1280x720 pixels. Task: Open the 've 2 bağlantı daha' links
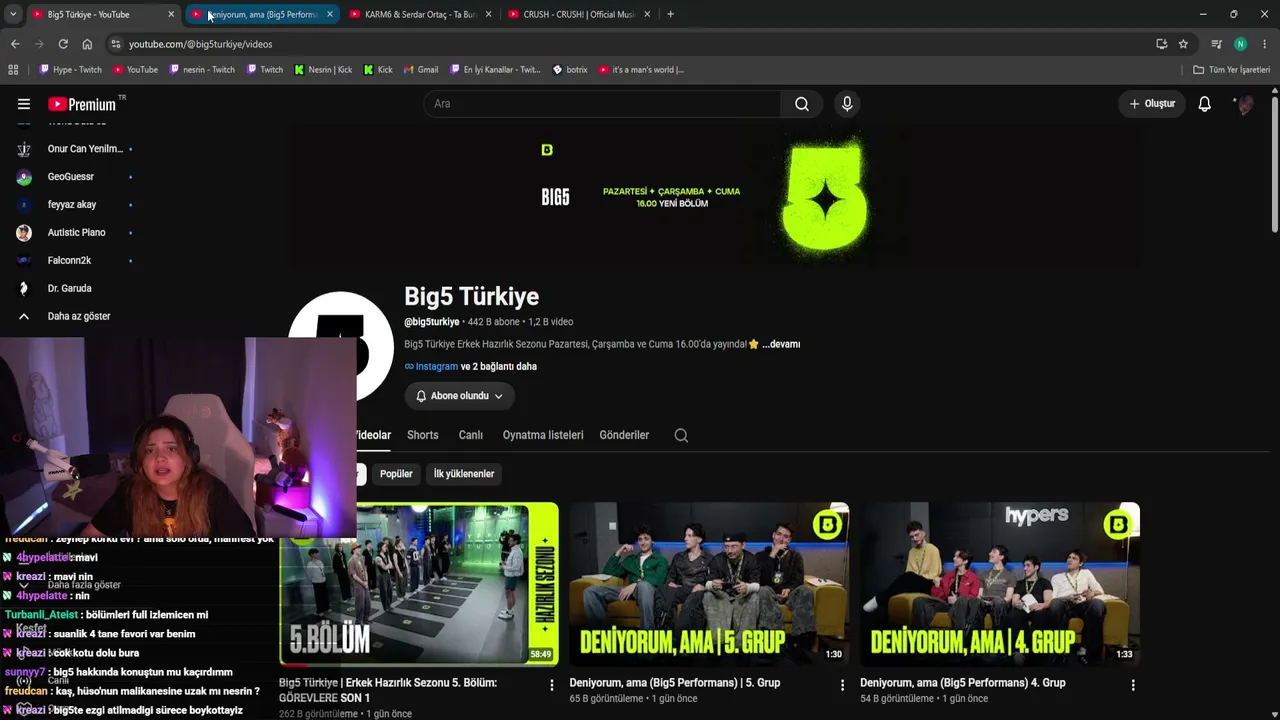(499, 367)
